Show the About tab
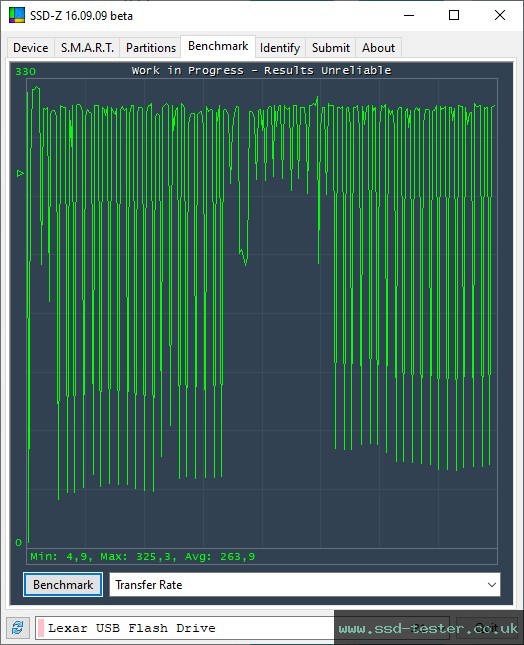Viewport: 524px width, 645px height. [378, 48]
